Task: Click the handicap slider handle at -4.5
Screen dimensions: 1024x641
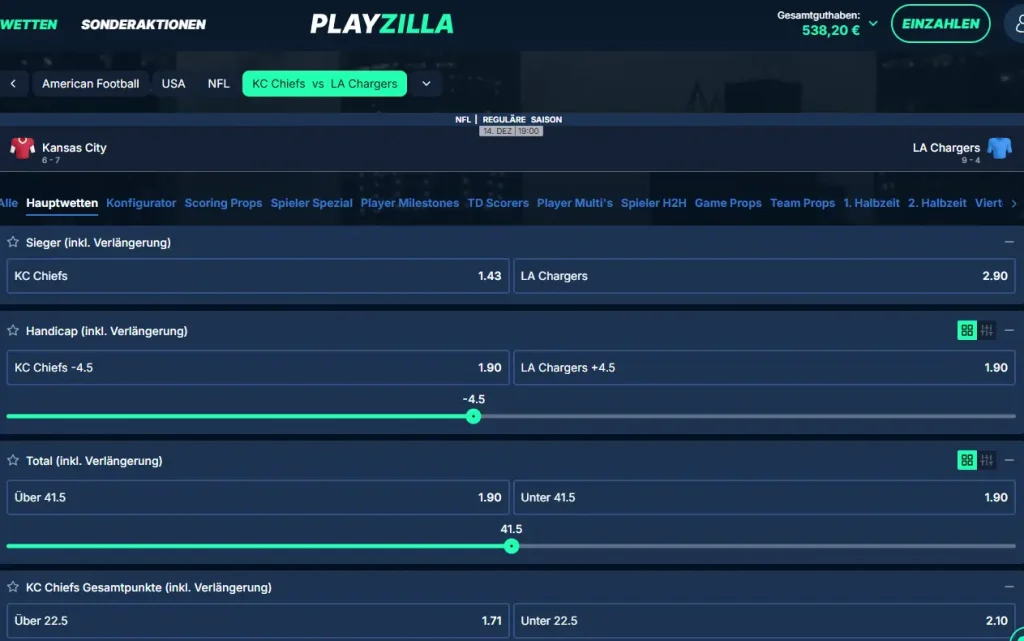Action: tap(472, 416)
